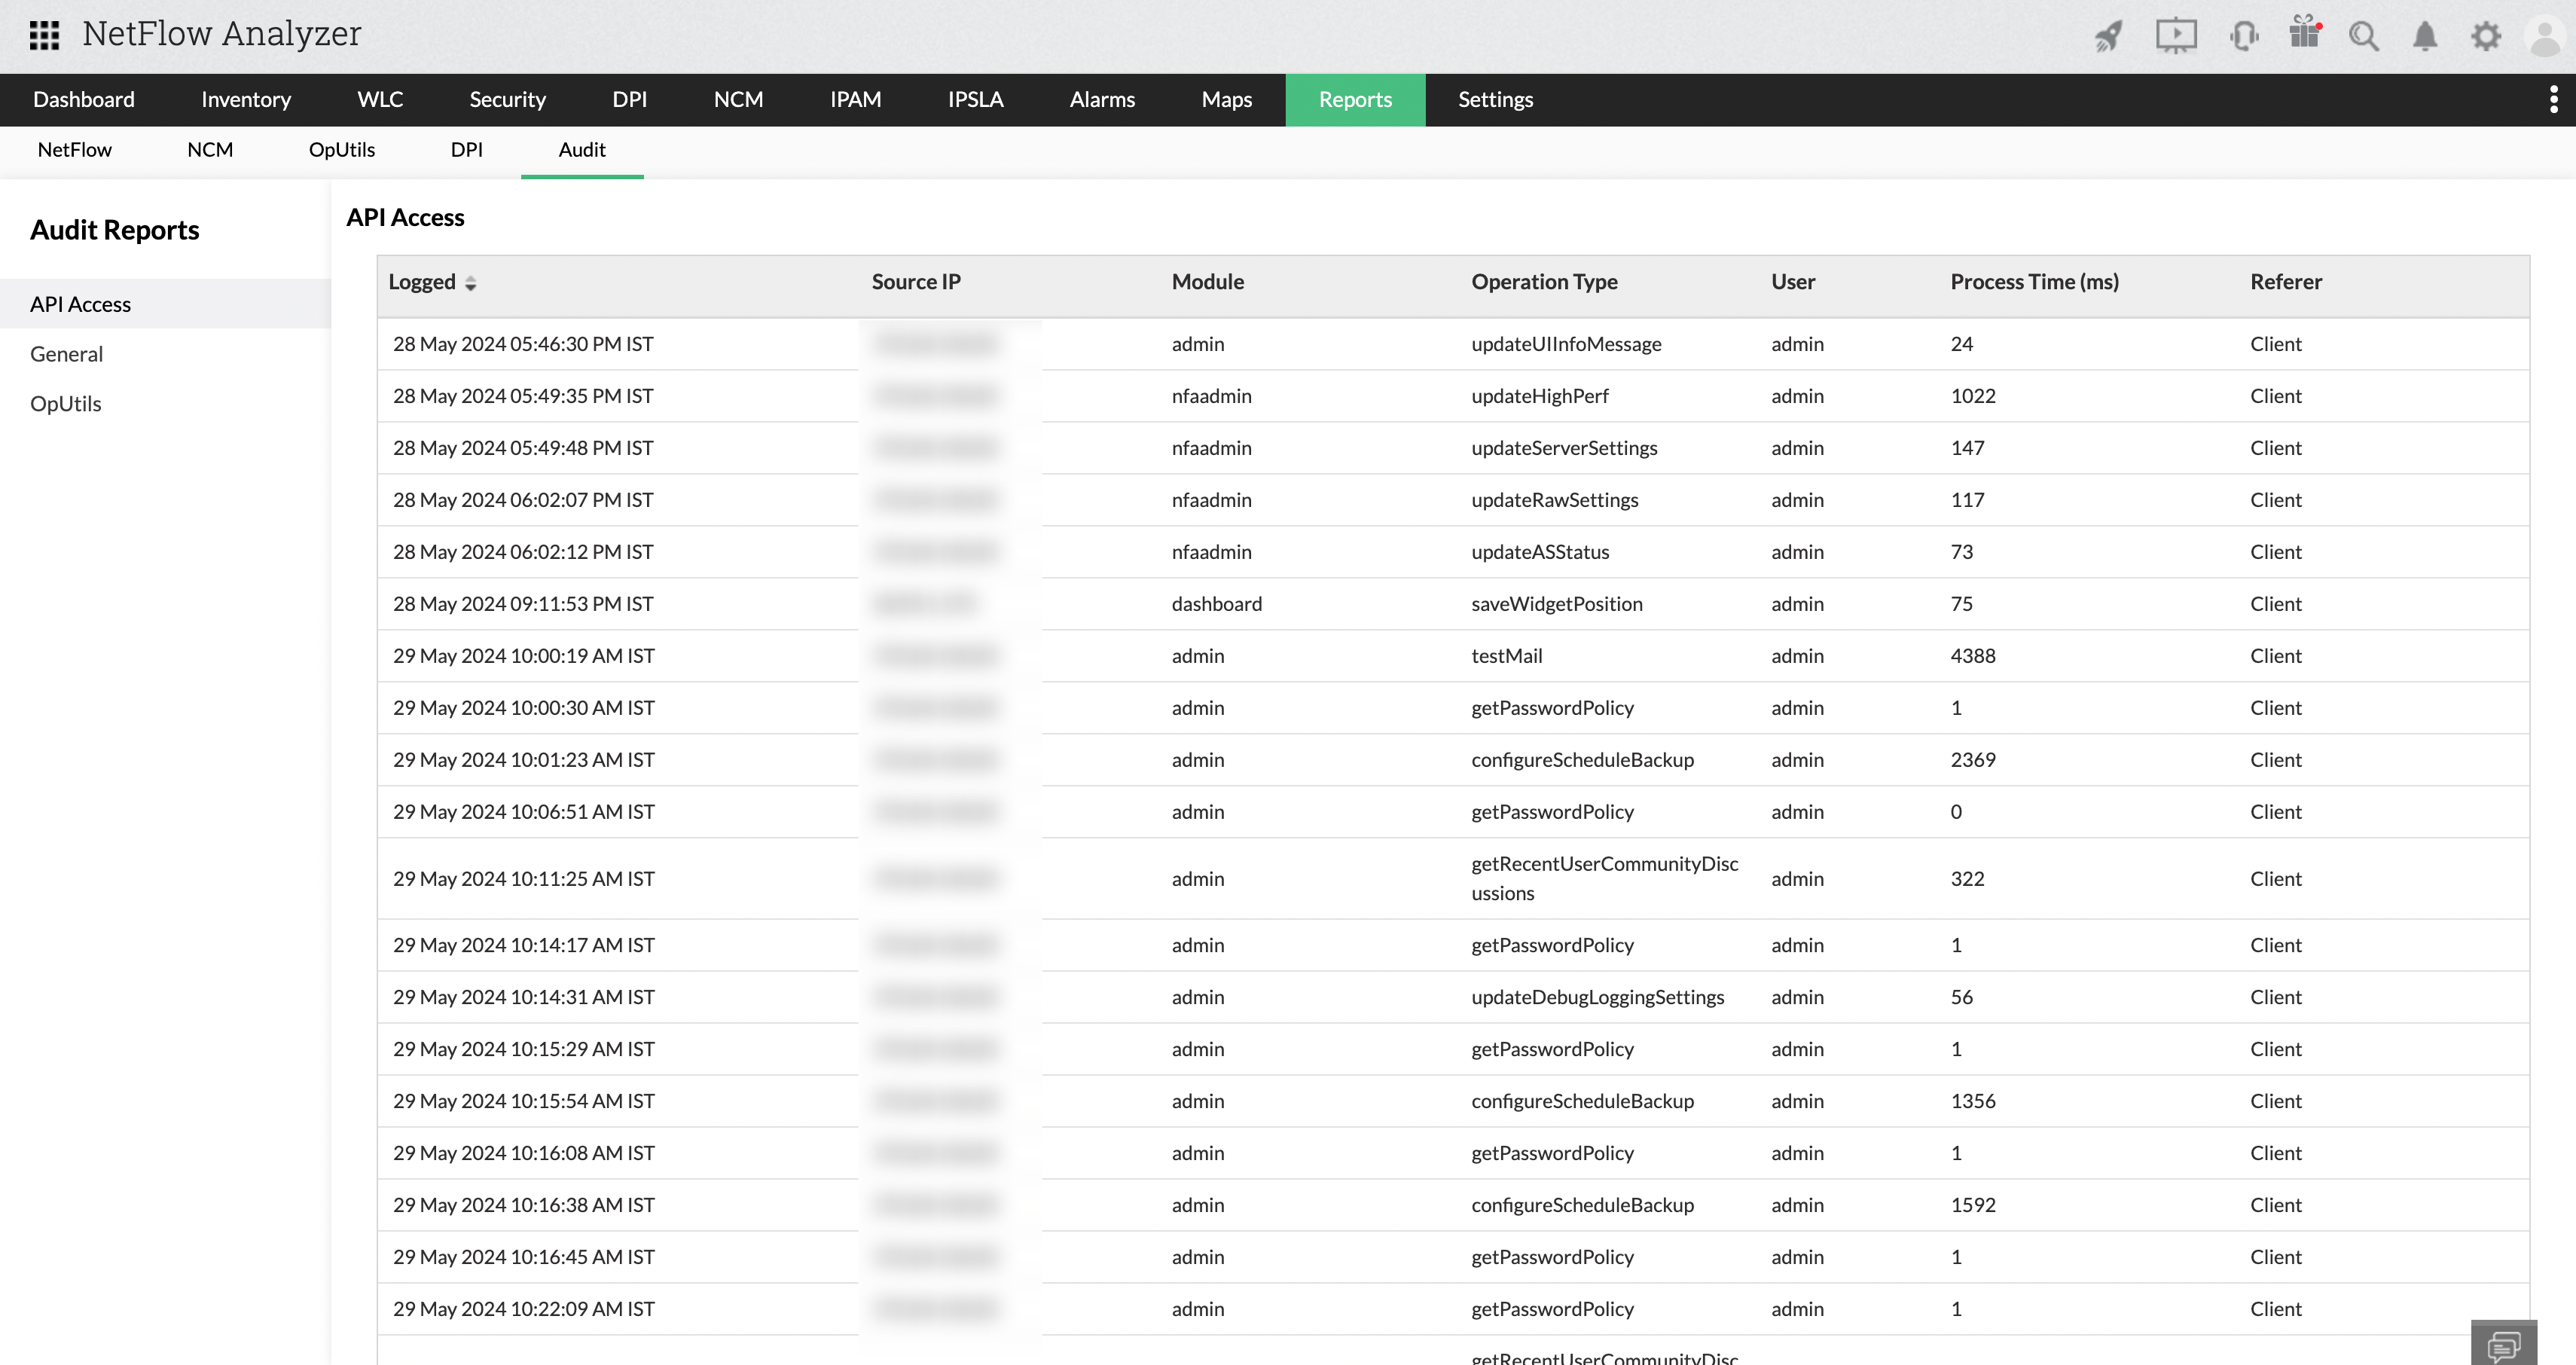Open the three-dot overflow menu on navigation bar
The height and width of the screenshot is (1365, 2576).
coord(2553,99)
